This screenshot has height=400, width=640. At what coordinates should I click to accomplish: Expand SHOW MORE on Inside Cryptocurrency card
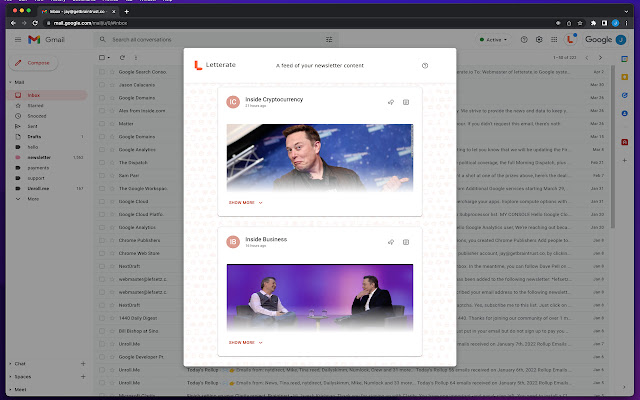coord(245,202)
